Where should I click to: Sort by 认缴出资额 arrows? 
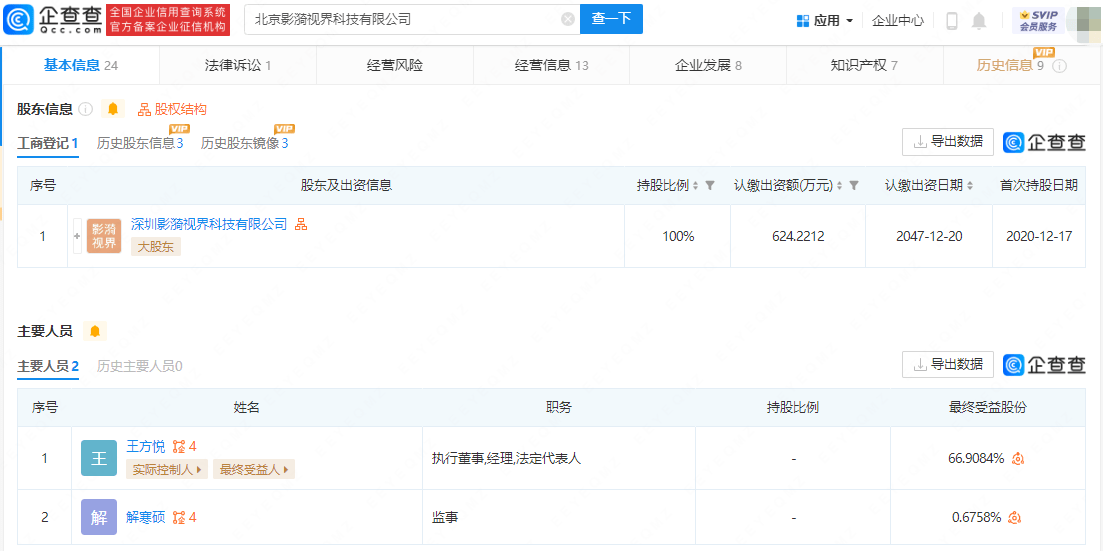(840, 186)
